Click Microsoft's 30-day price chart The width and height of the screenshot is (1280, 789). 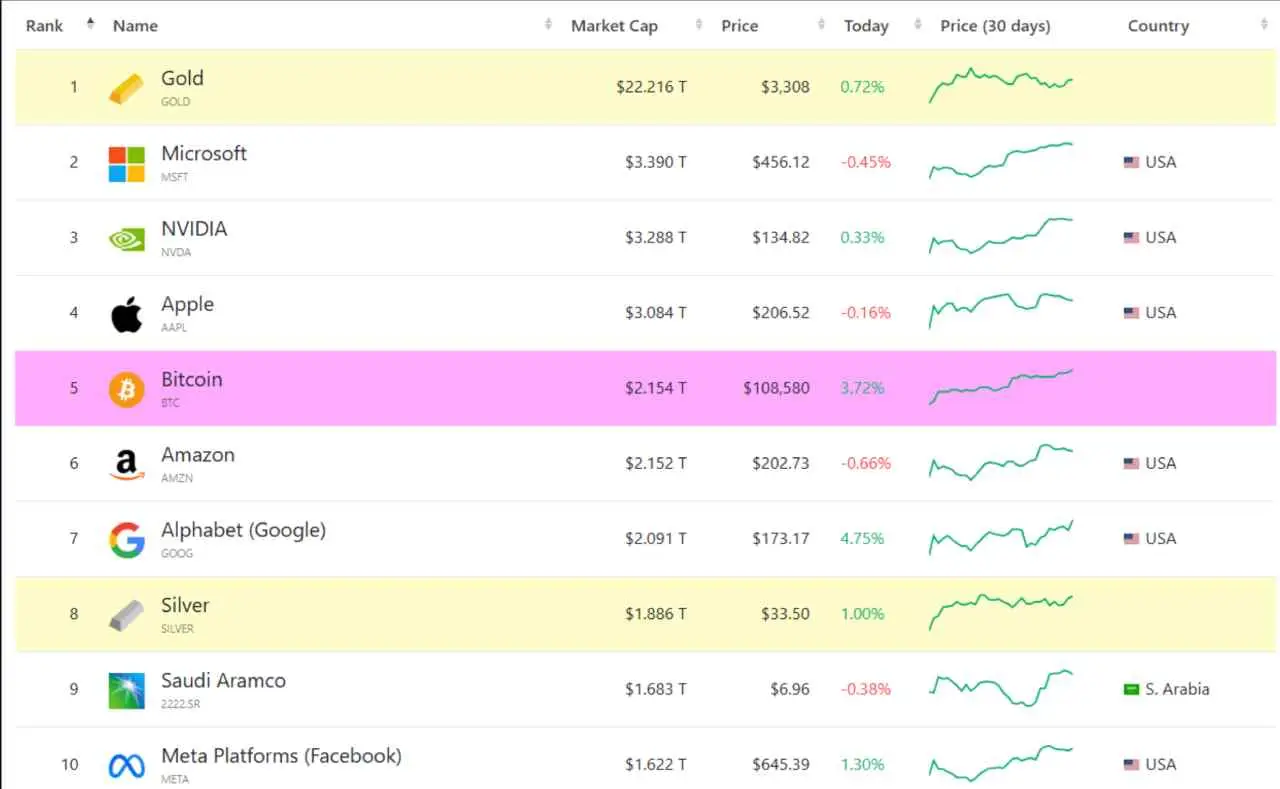(1001, 160)
